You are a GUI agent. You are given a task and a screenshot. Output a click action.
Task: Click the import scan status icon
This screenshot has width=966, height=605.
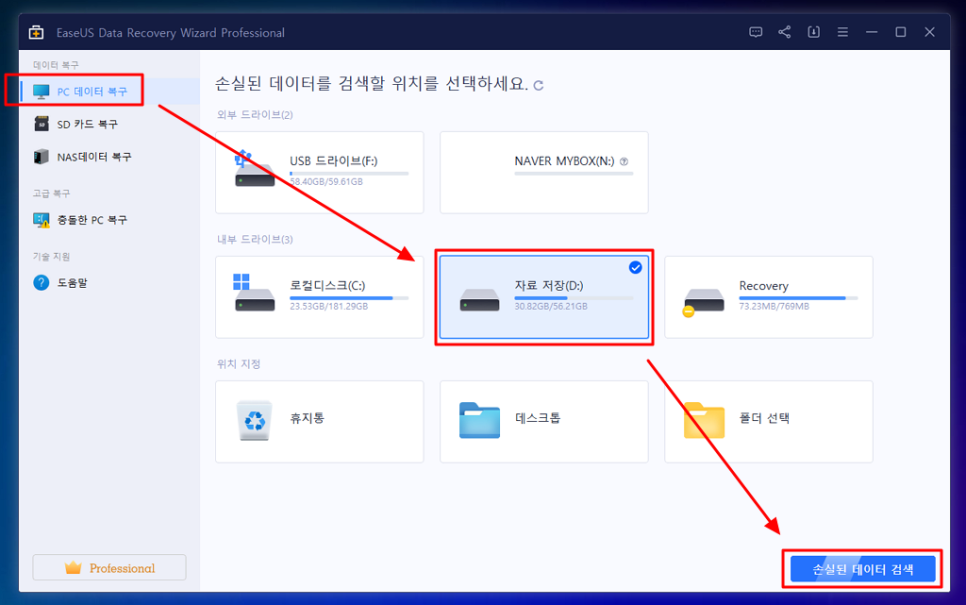pos(813,32)
